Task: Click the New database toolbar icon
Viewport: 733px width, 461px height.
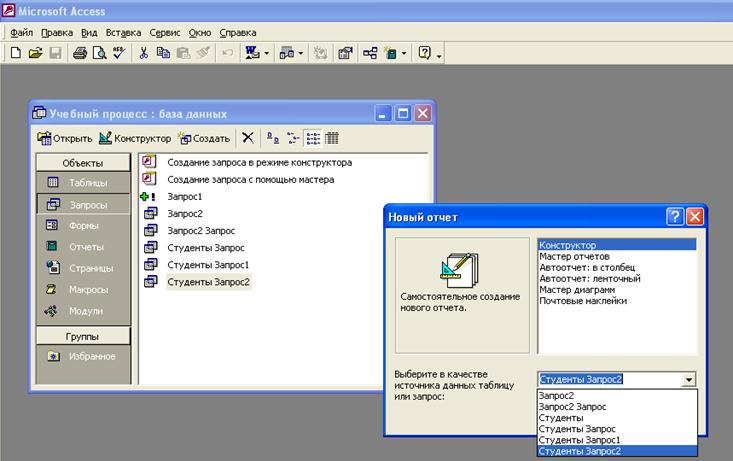Action: click(x=15, y=53)
